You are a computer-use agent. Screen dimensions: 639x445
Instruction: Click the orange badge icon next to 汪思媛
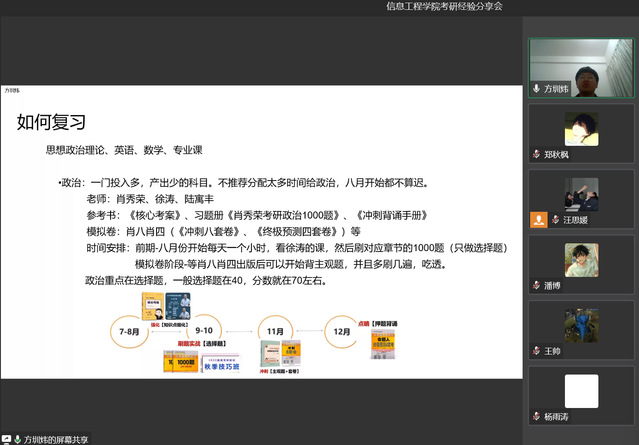click(538, 219)
